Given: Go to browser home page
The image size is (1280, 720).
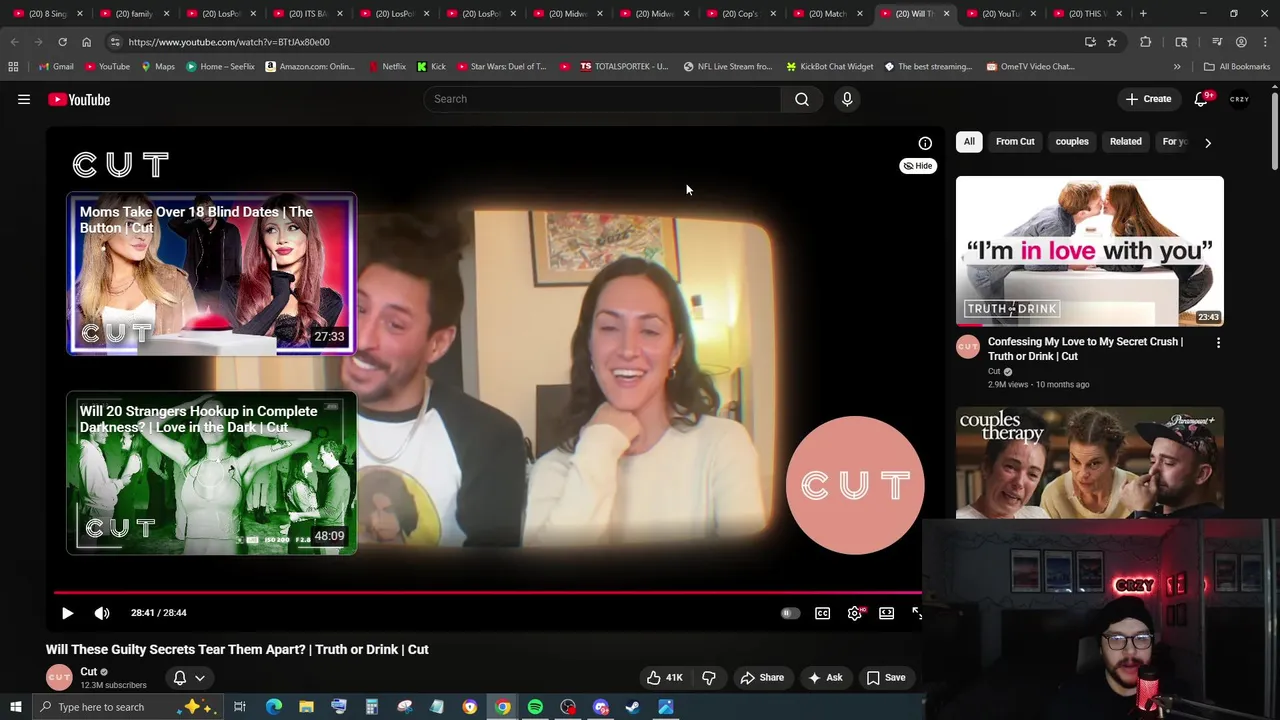Looking at the screenshot, I should coord(86,42).
